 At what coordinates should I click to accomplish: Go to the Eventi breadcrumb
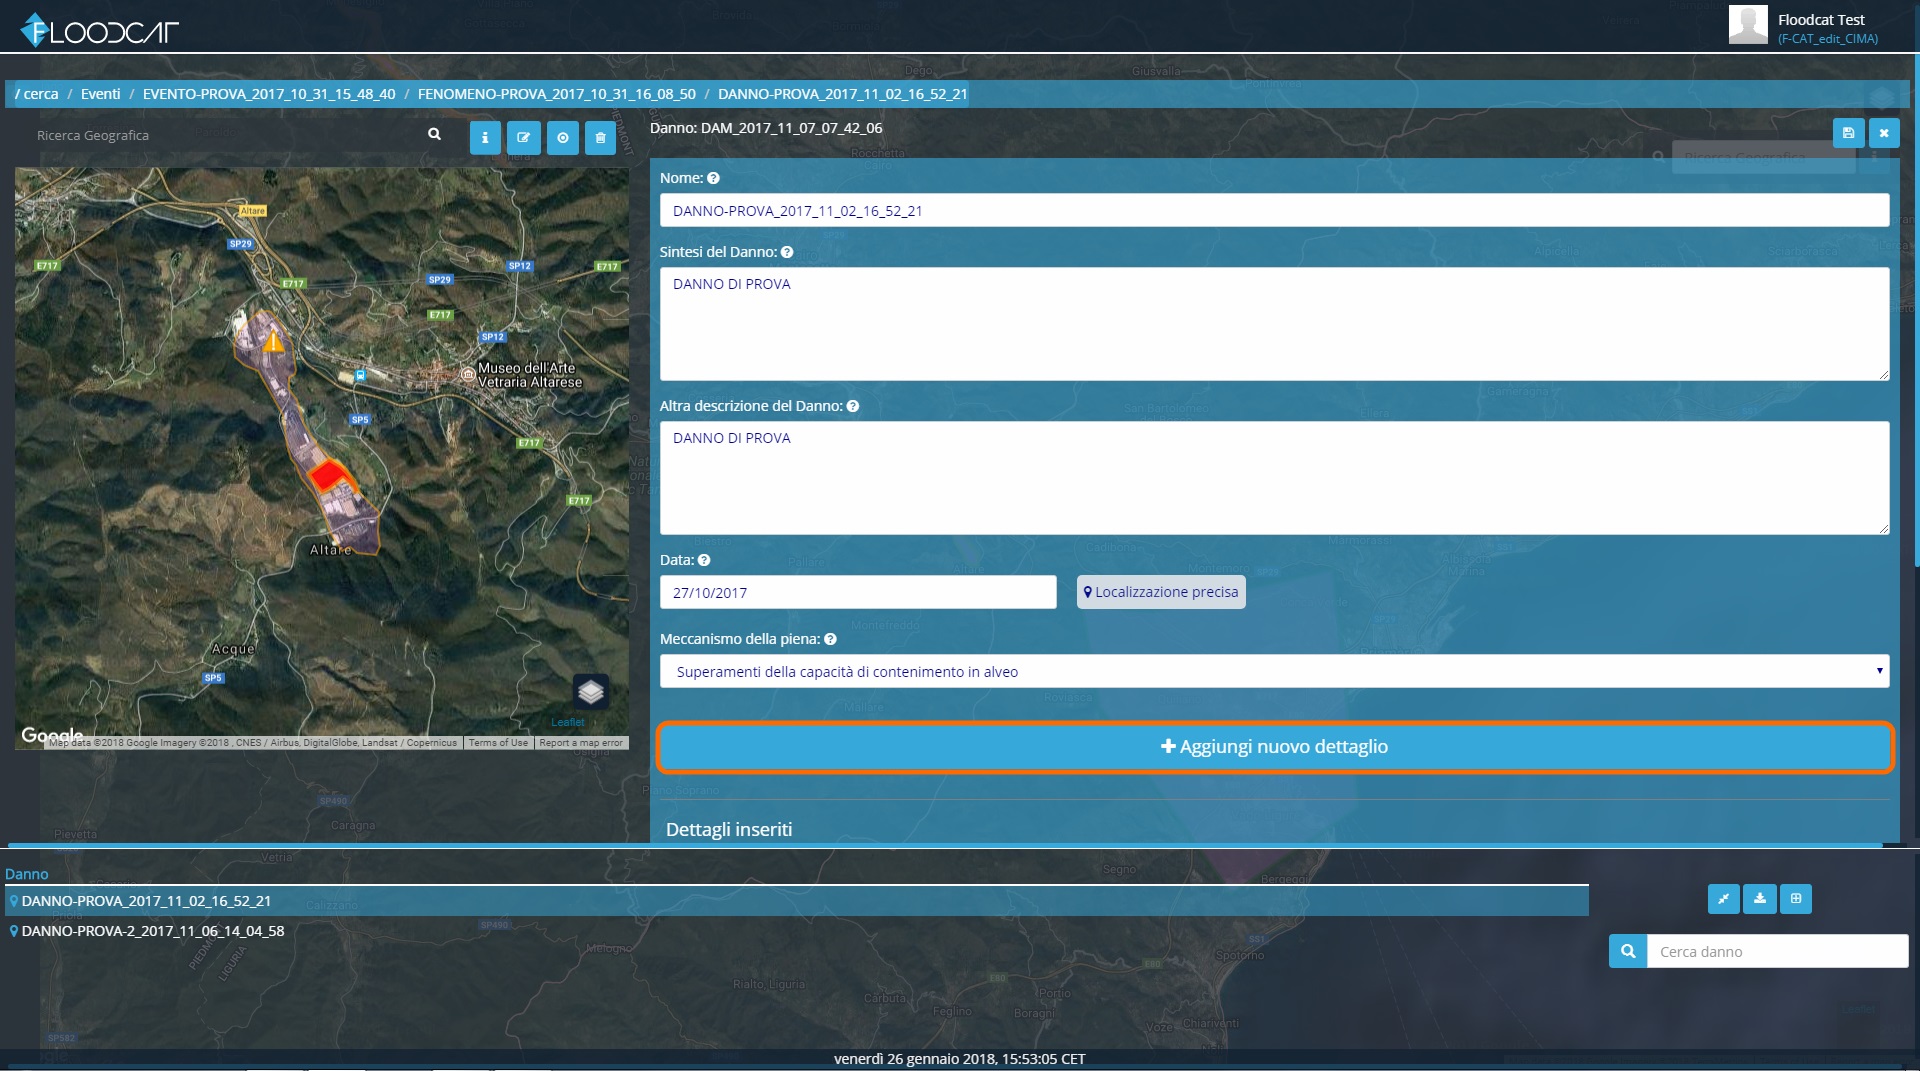[x=101, y=94]
